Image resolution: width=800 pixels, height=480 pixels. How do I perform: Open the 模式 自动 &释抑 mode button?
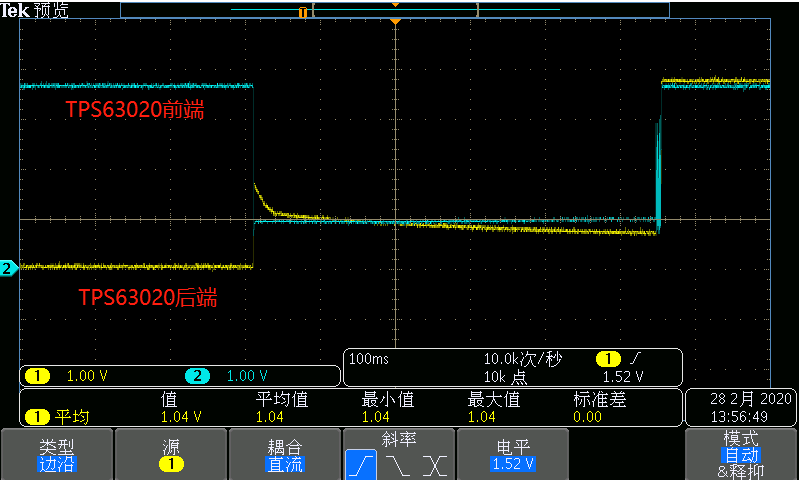click(x=741, y=455)
